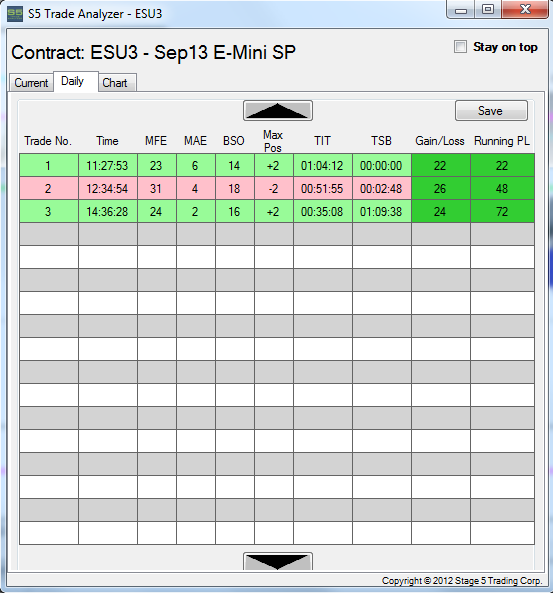Image resolution: width=553 pixels, height=593 pixels.
Task: Click Max Pos value -2
Action: 274,188
